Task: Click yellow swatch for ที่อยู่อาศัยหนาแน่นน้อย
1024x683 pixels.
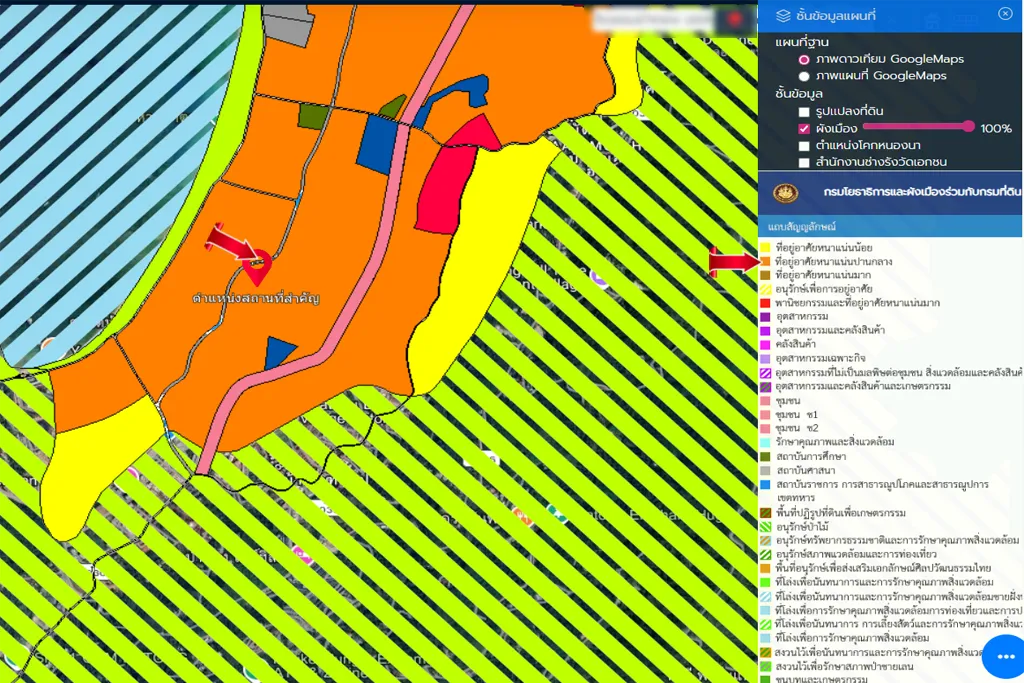Action: pyautogui.click(x=765, y=247)
